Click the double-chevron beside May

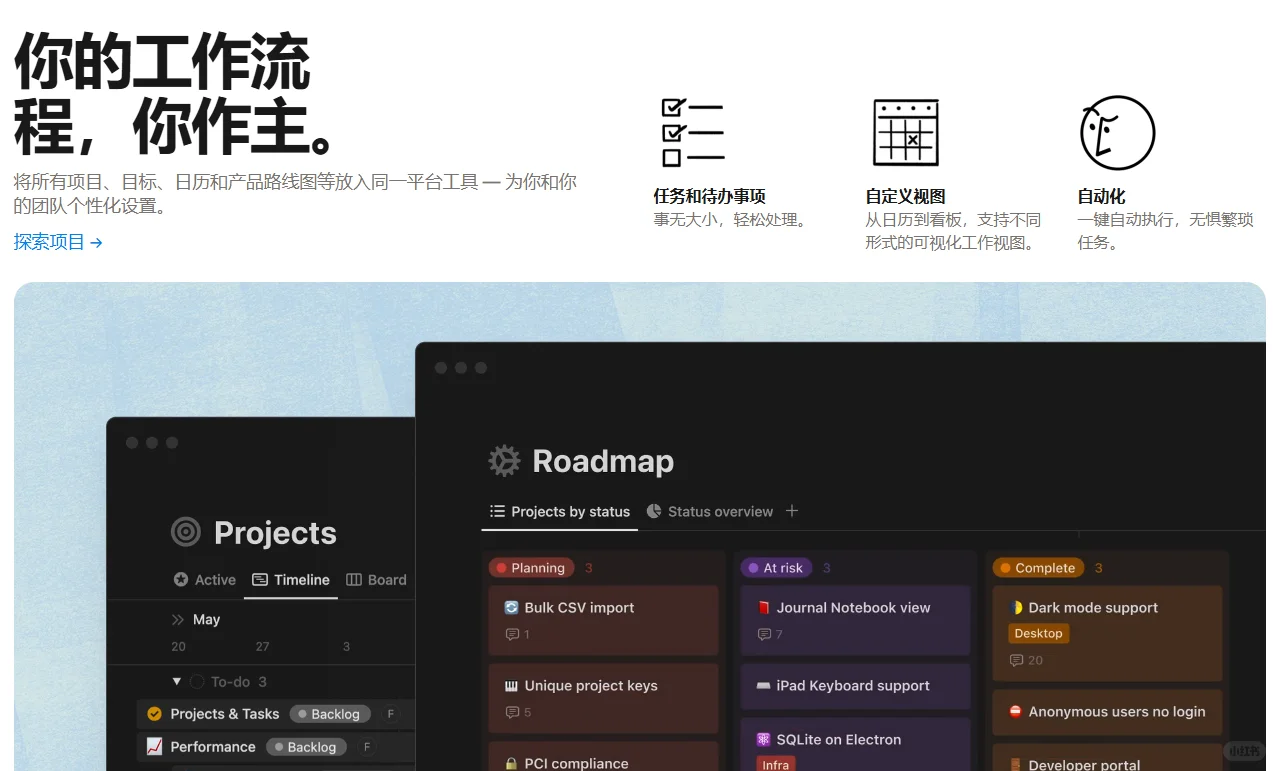point(180,619)
